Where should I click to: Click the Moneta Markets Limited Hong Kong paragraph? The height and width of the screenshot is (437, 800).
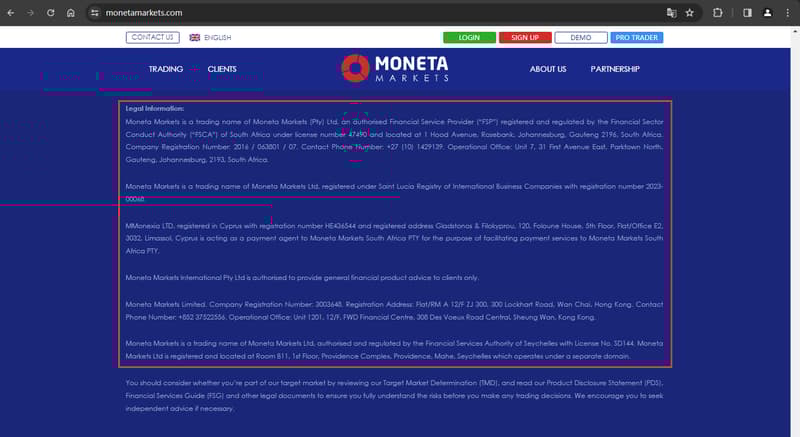394,311
